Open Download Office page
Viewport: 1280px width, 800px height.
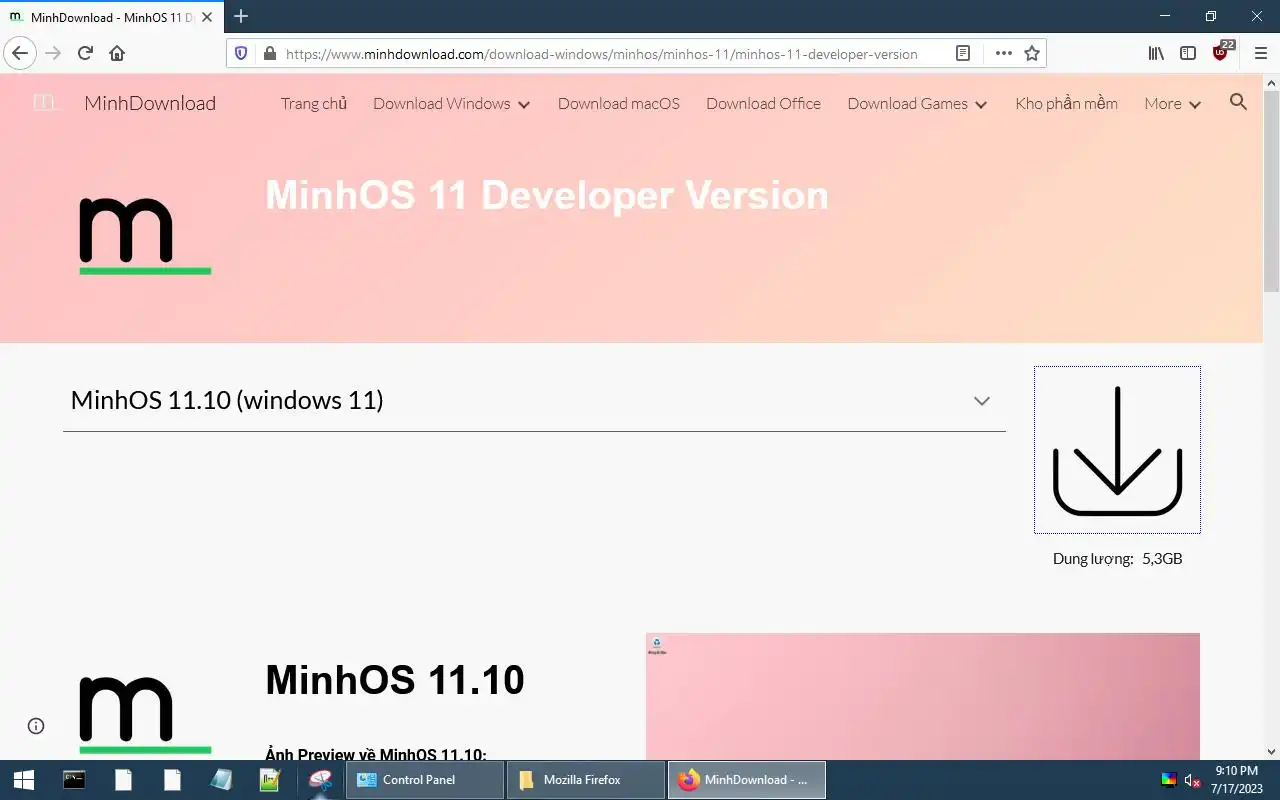[x=763, y=103]
